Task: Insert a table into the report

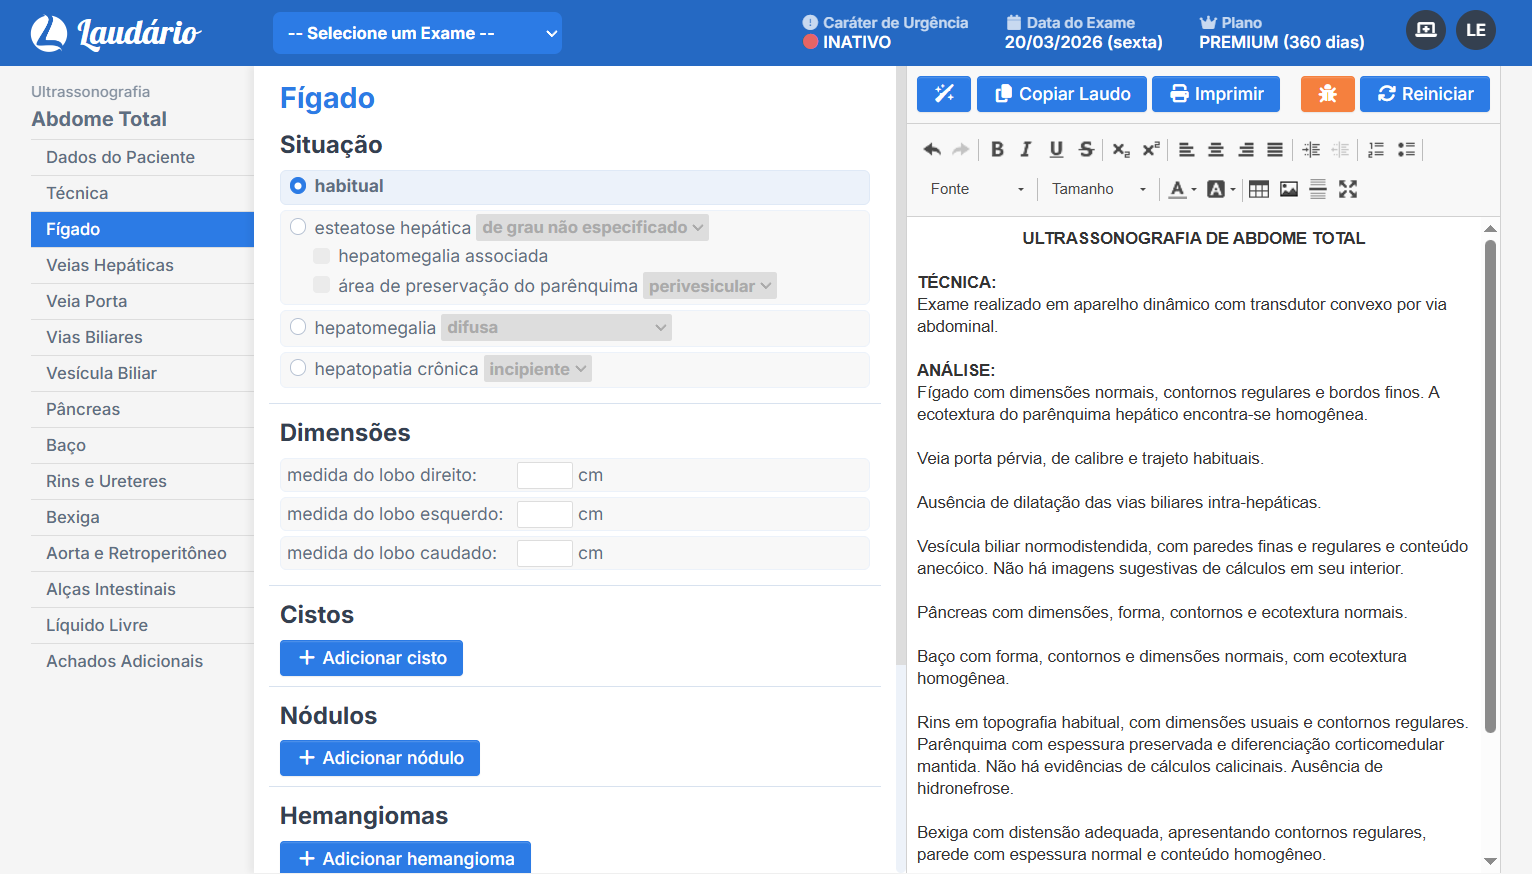Action: (1259, 189)
